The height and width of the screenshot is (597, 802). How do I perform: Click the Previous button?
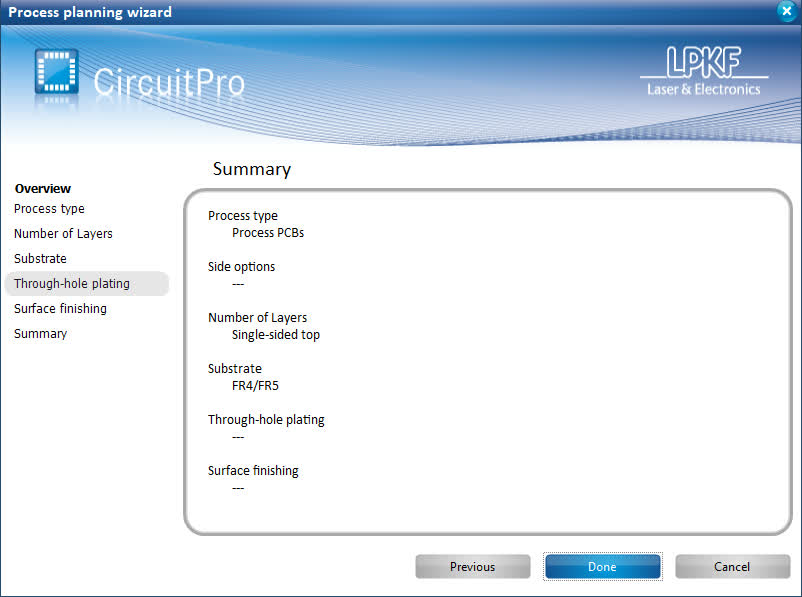pos(473,567)
